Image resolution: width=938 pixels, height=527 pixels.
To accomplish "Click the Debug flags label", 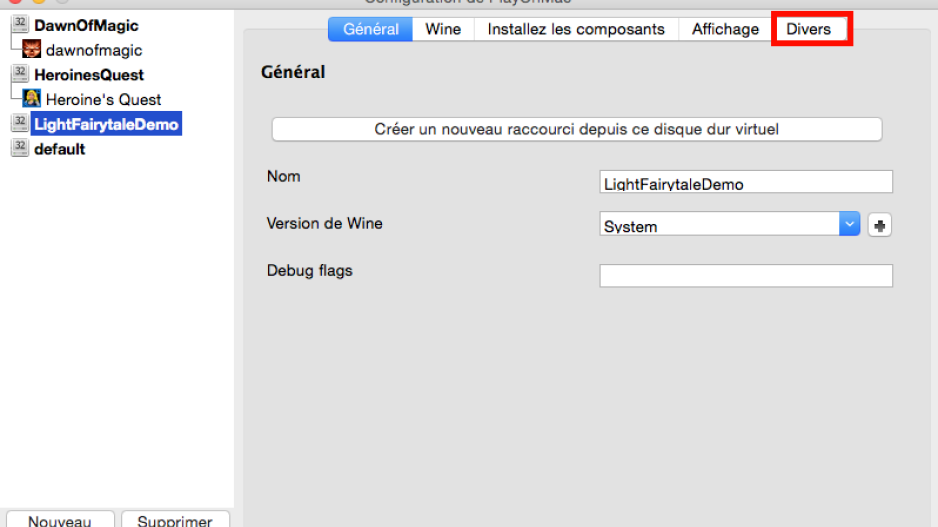I will [309, 270].
